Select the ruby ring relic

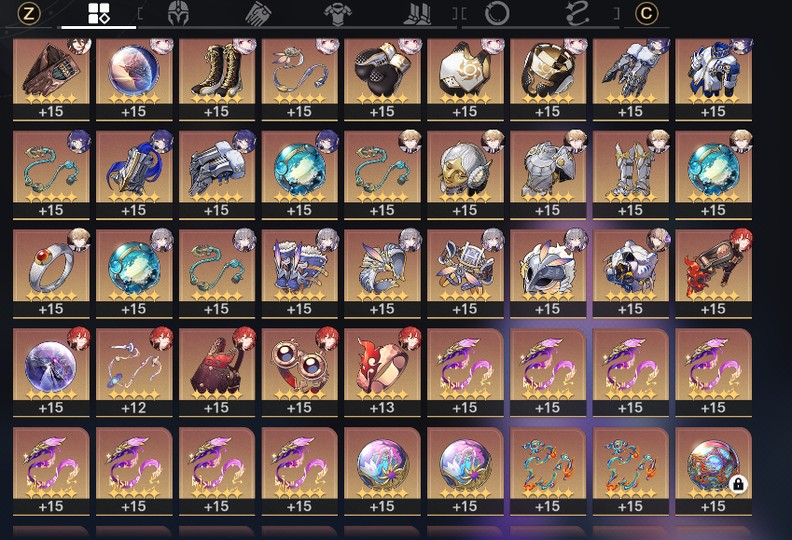(51, 274)
